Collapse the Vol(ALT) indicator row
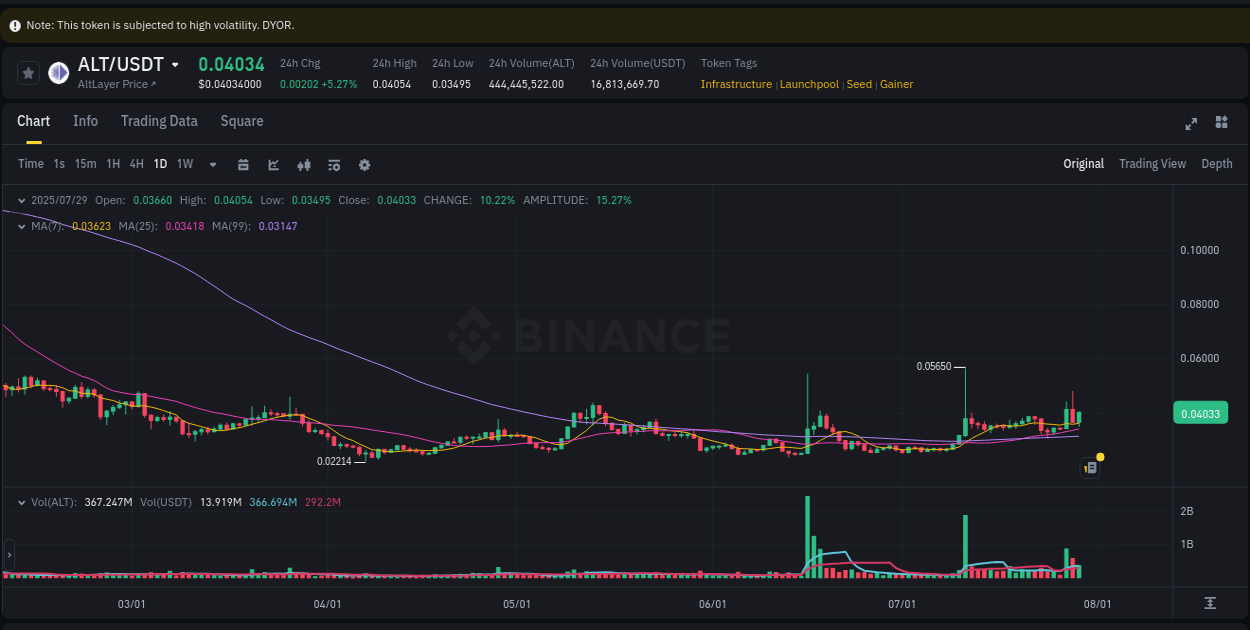Image resolution: width=1250 pixels, height=630 pixels. (x=20, y=502)
